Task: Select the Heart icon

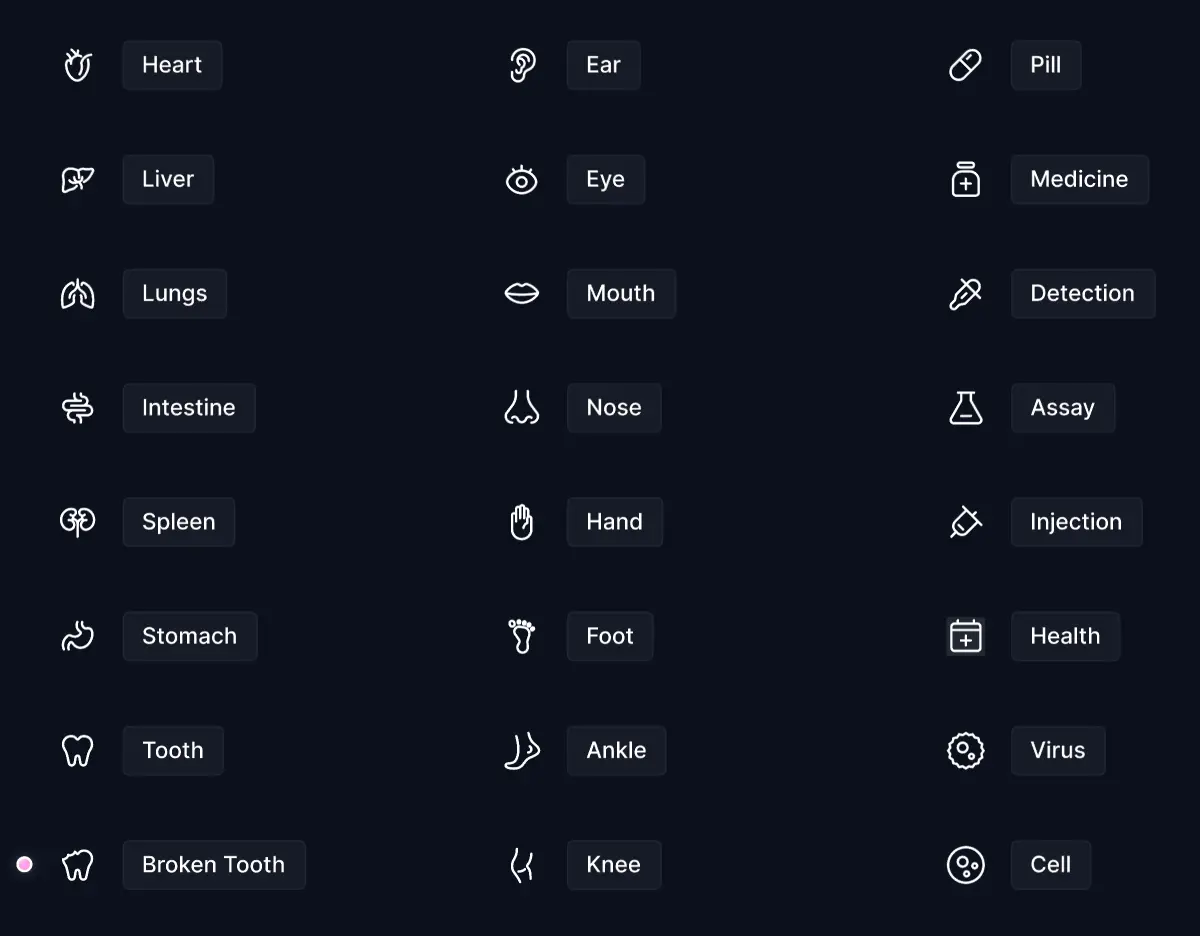Action: coord(77,65)
